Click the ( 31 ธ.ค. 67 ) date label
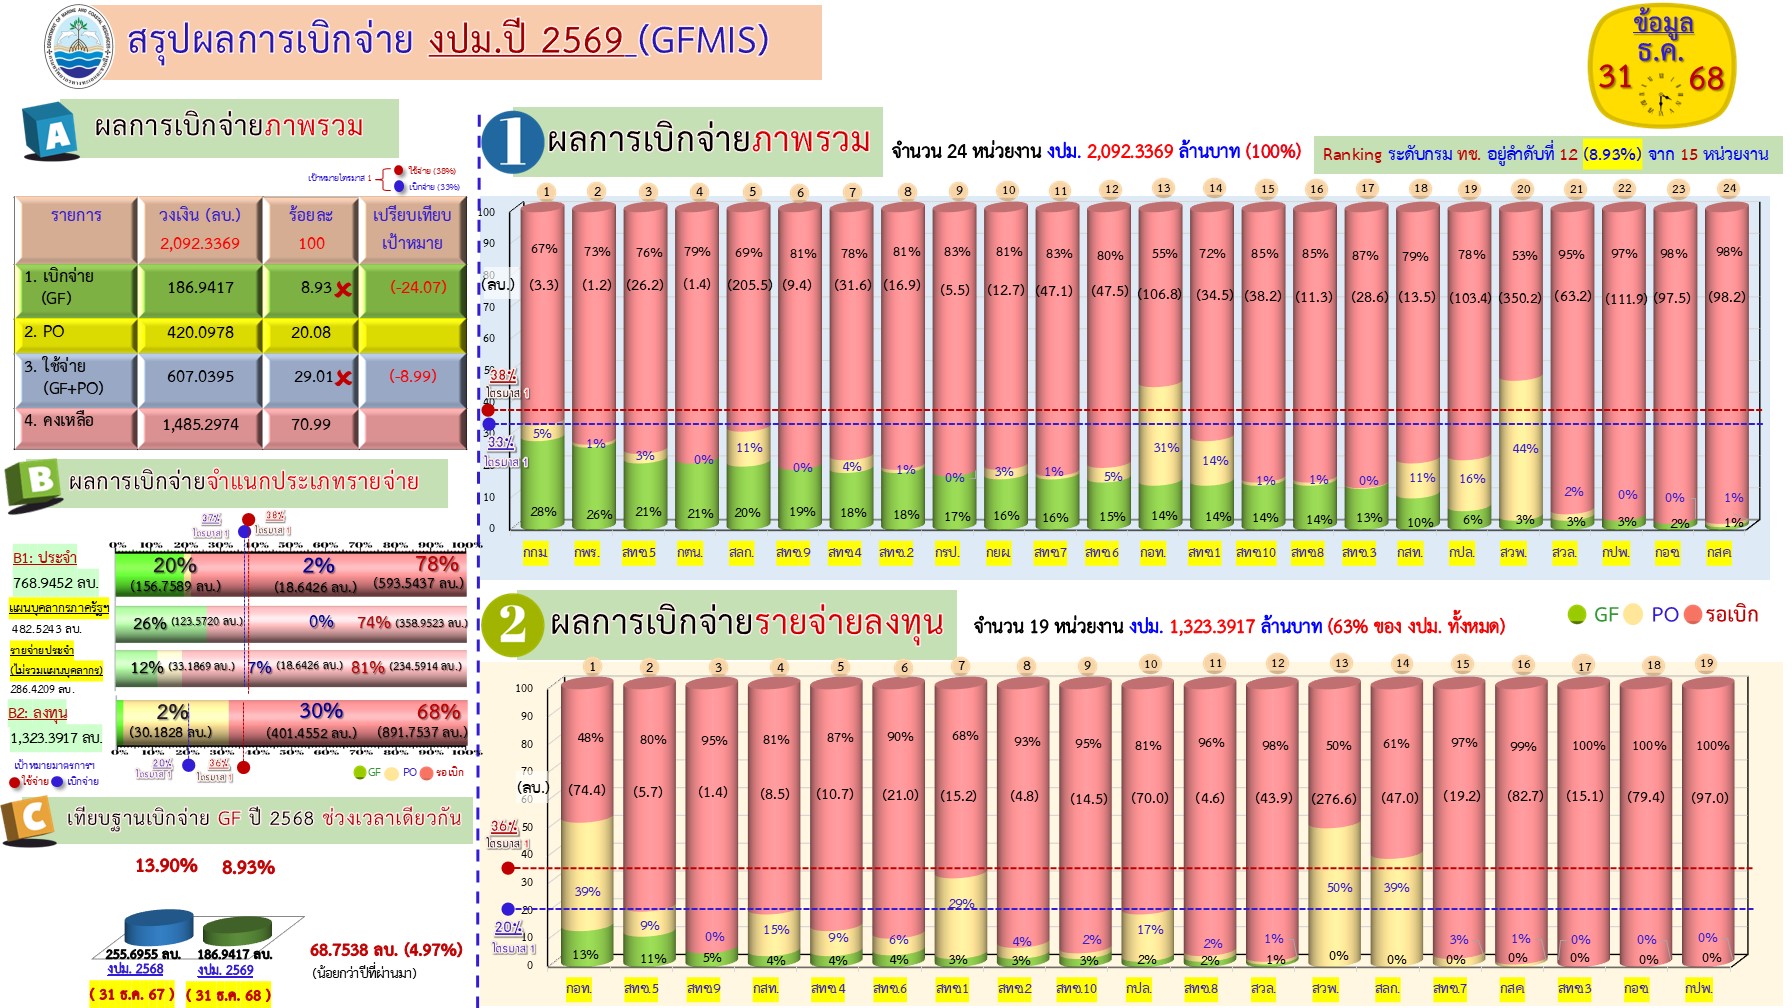 (x=131, y=995)
